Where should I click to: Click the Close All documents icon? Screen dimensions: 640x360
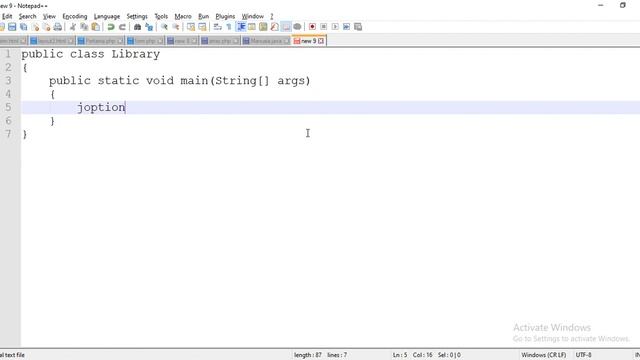tap(47, 27)
